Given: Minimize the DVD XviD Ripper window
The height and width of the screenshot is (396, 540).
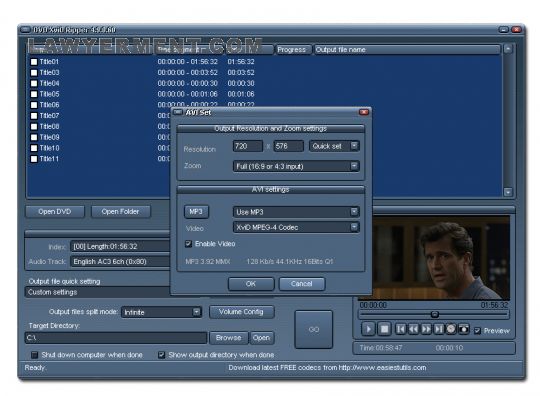Looking at the screenshot, I should pyautogui.click(x=503, y=30).
